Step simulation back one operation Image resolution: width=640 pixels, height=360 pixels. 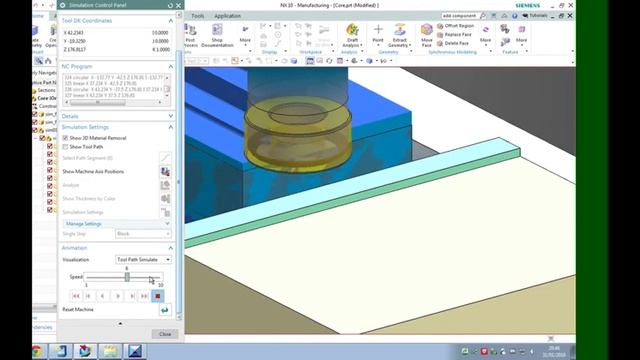point(88,296)
